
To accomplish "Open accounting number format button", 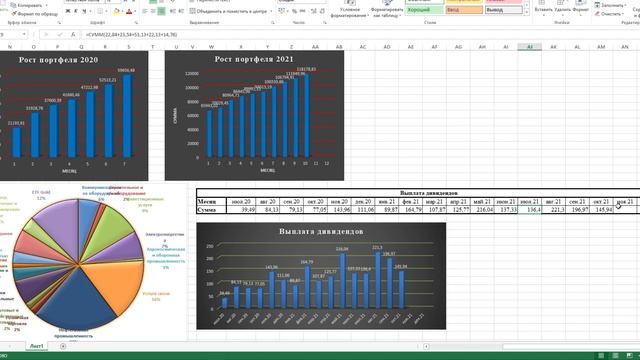I will 282,11.
